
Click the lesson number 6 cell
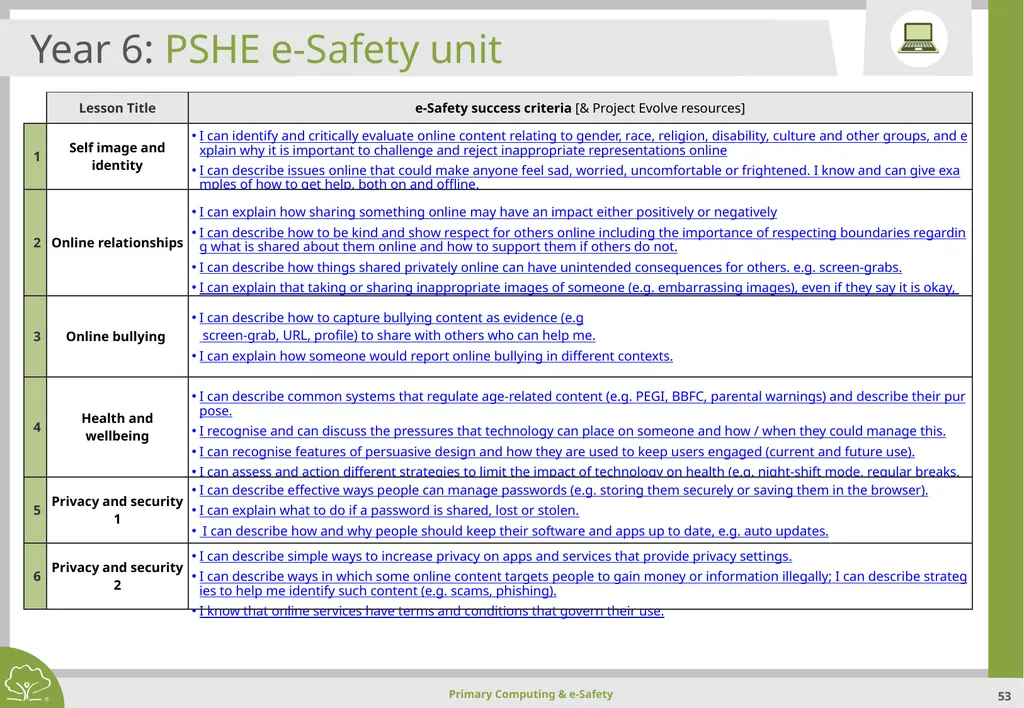tap(36, 576)
